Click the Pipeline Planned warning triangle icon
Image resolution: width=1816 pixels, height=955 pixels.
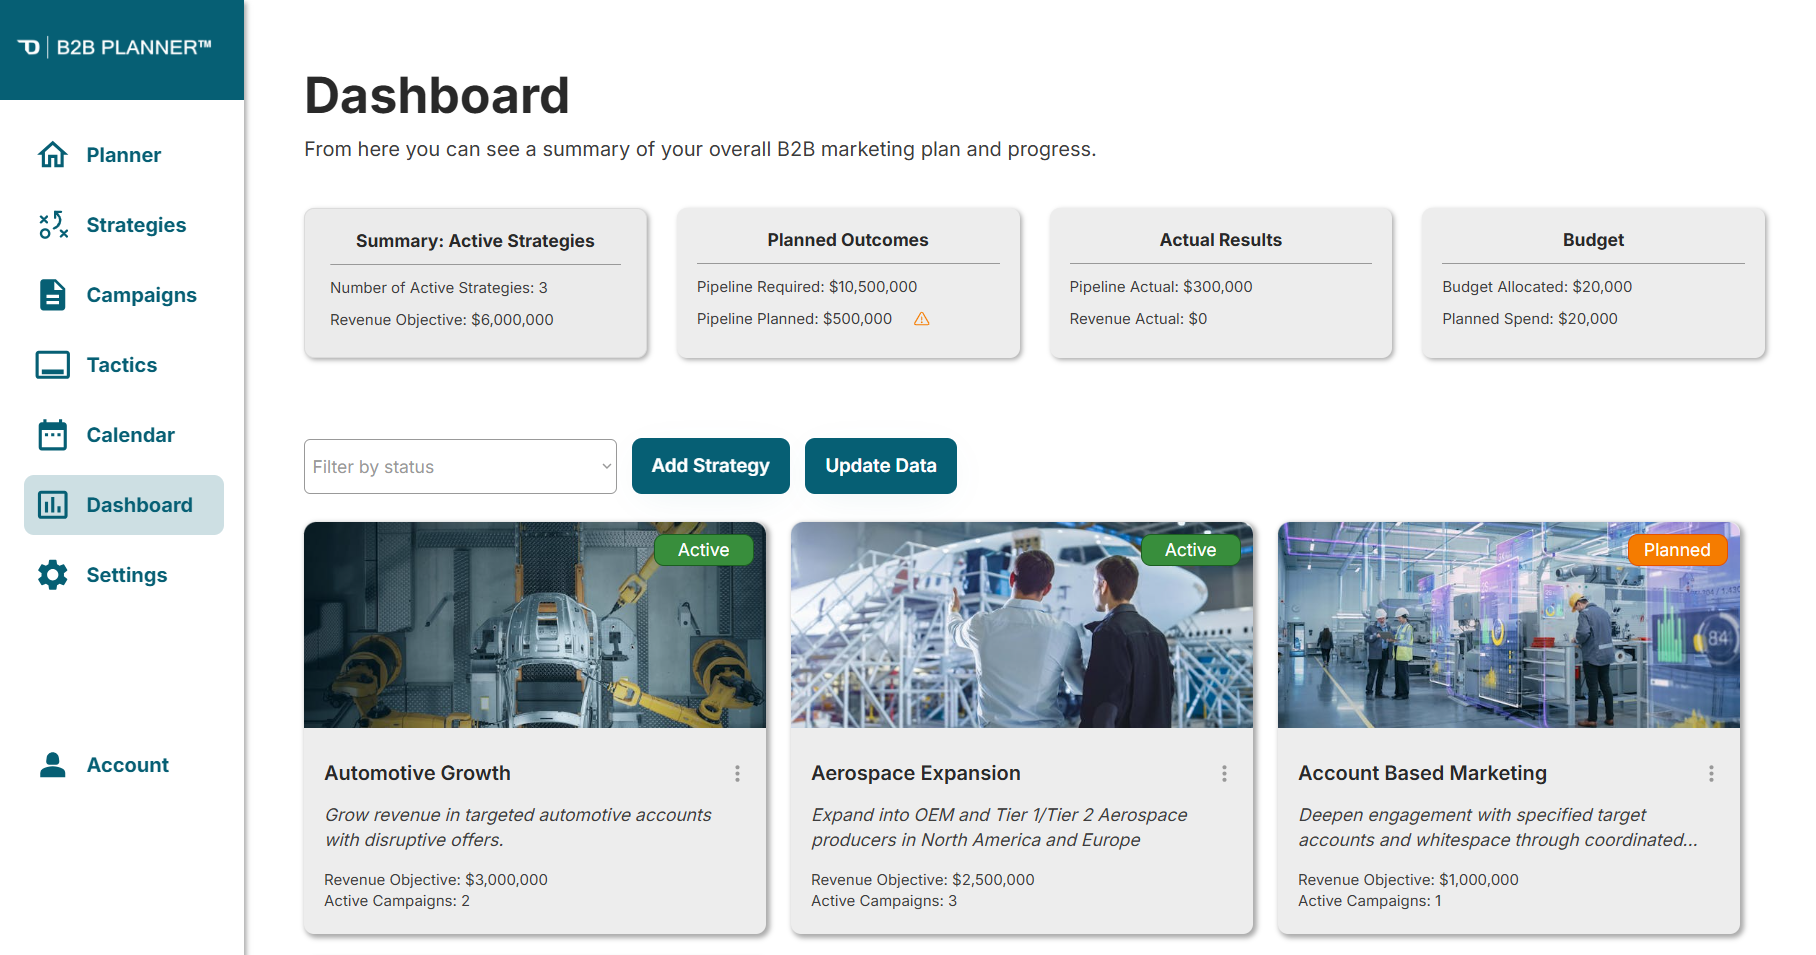point(922,319)
